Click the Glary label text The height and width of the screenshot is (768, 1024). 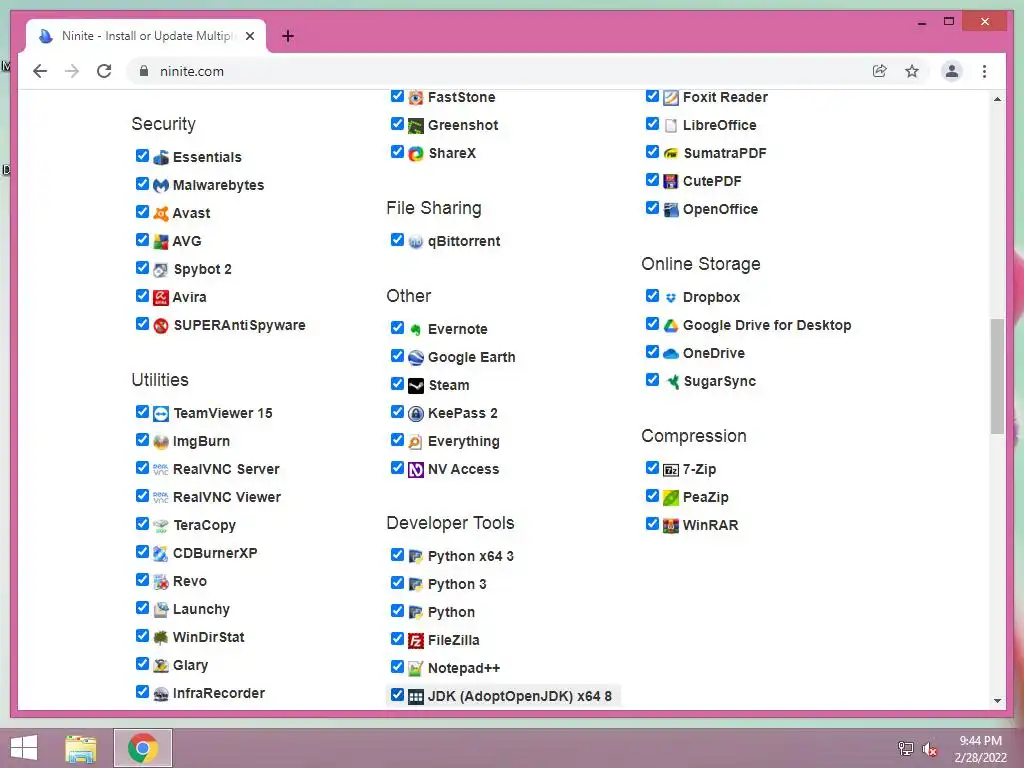(190, 665)
